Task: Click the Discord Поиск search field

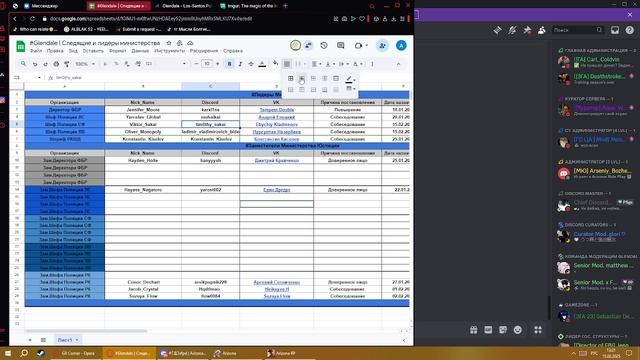Action: click(x=577, y=30)
